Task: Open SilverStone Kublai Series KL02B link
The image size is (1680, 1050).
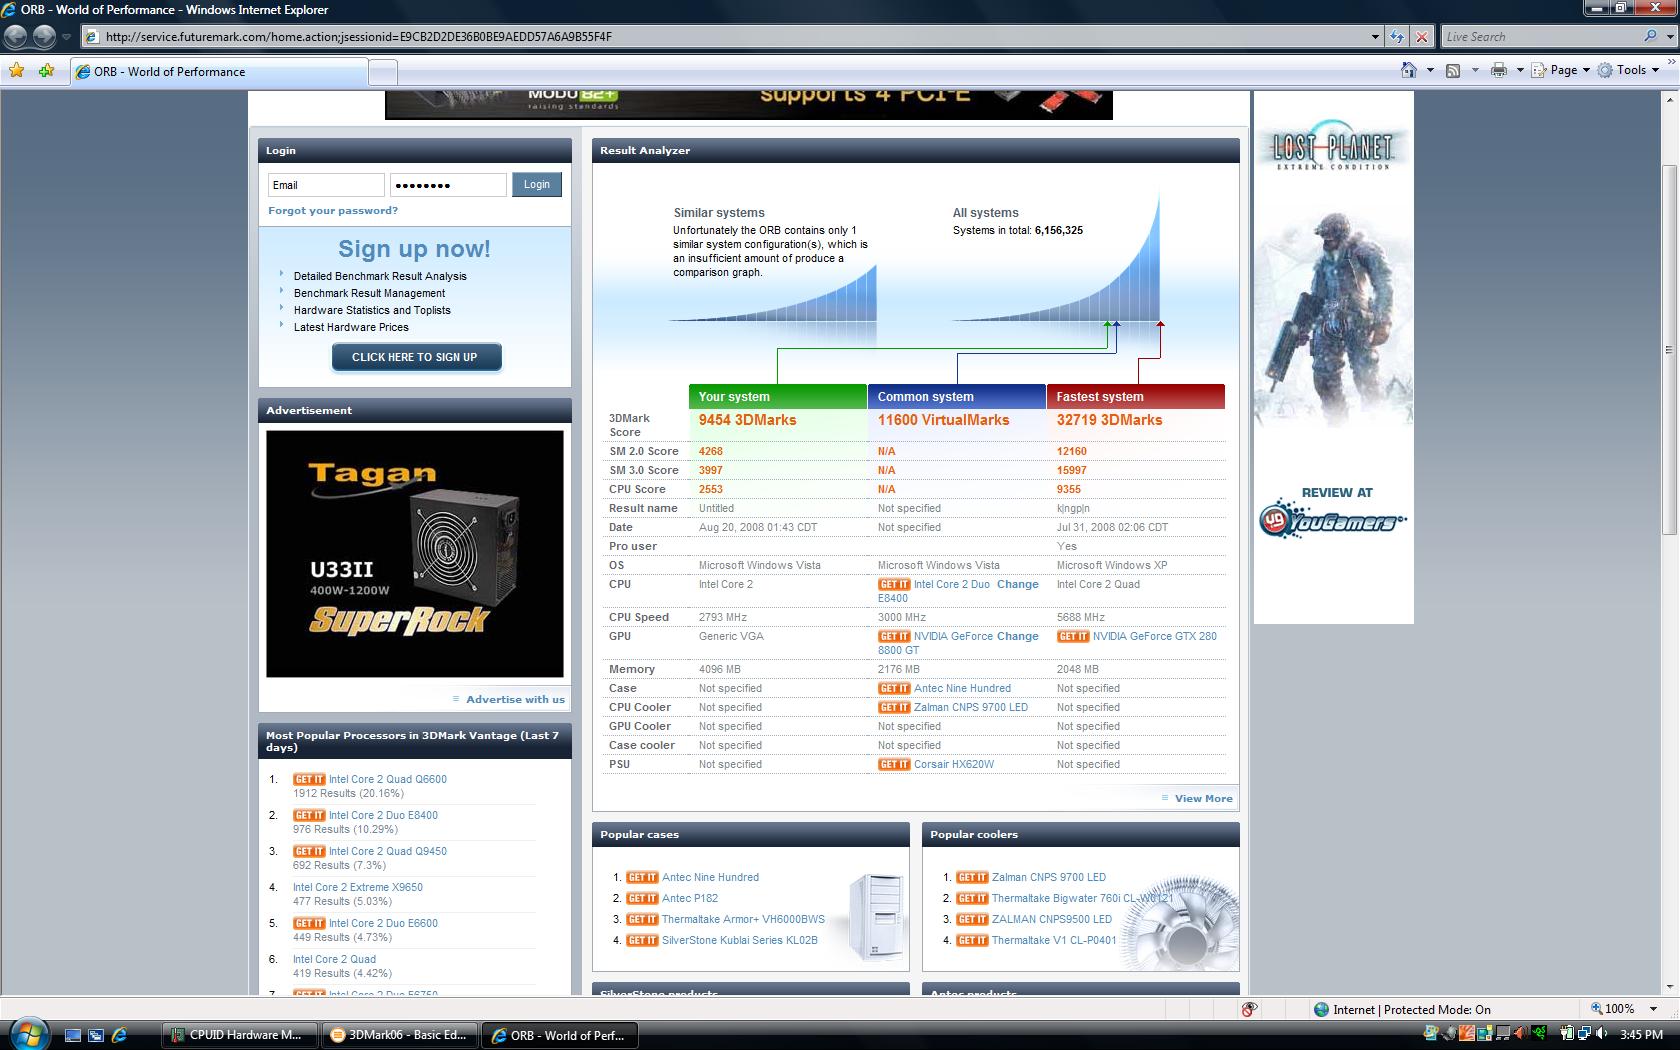Action: [x=740, y=940]
